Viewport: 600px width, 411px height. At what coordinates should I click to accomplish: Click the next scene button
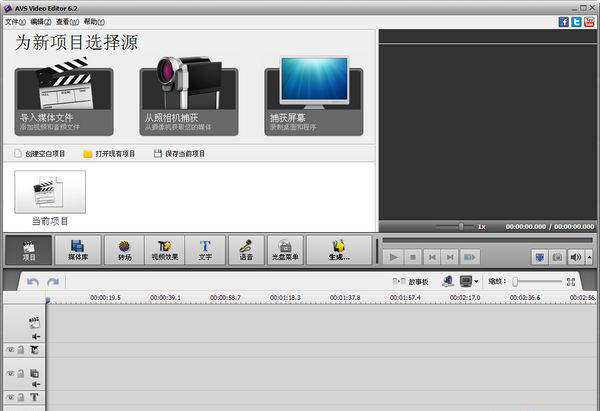[470, 257]
